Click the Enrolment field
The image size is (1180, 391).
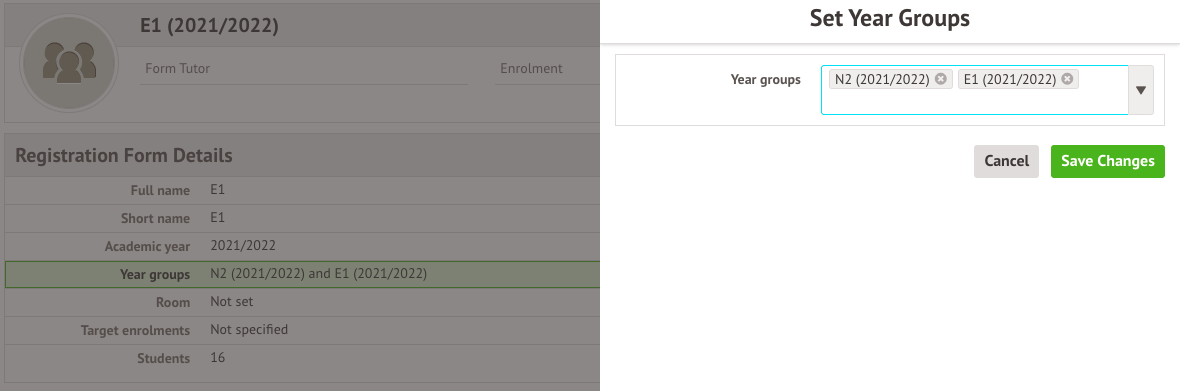tap(547, 69)
